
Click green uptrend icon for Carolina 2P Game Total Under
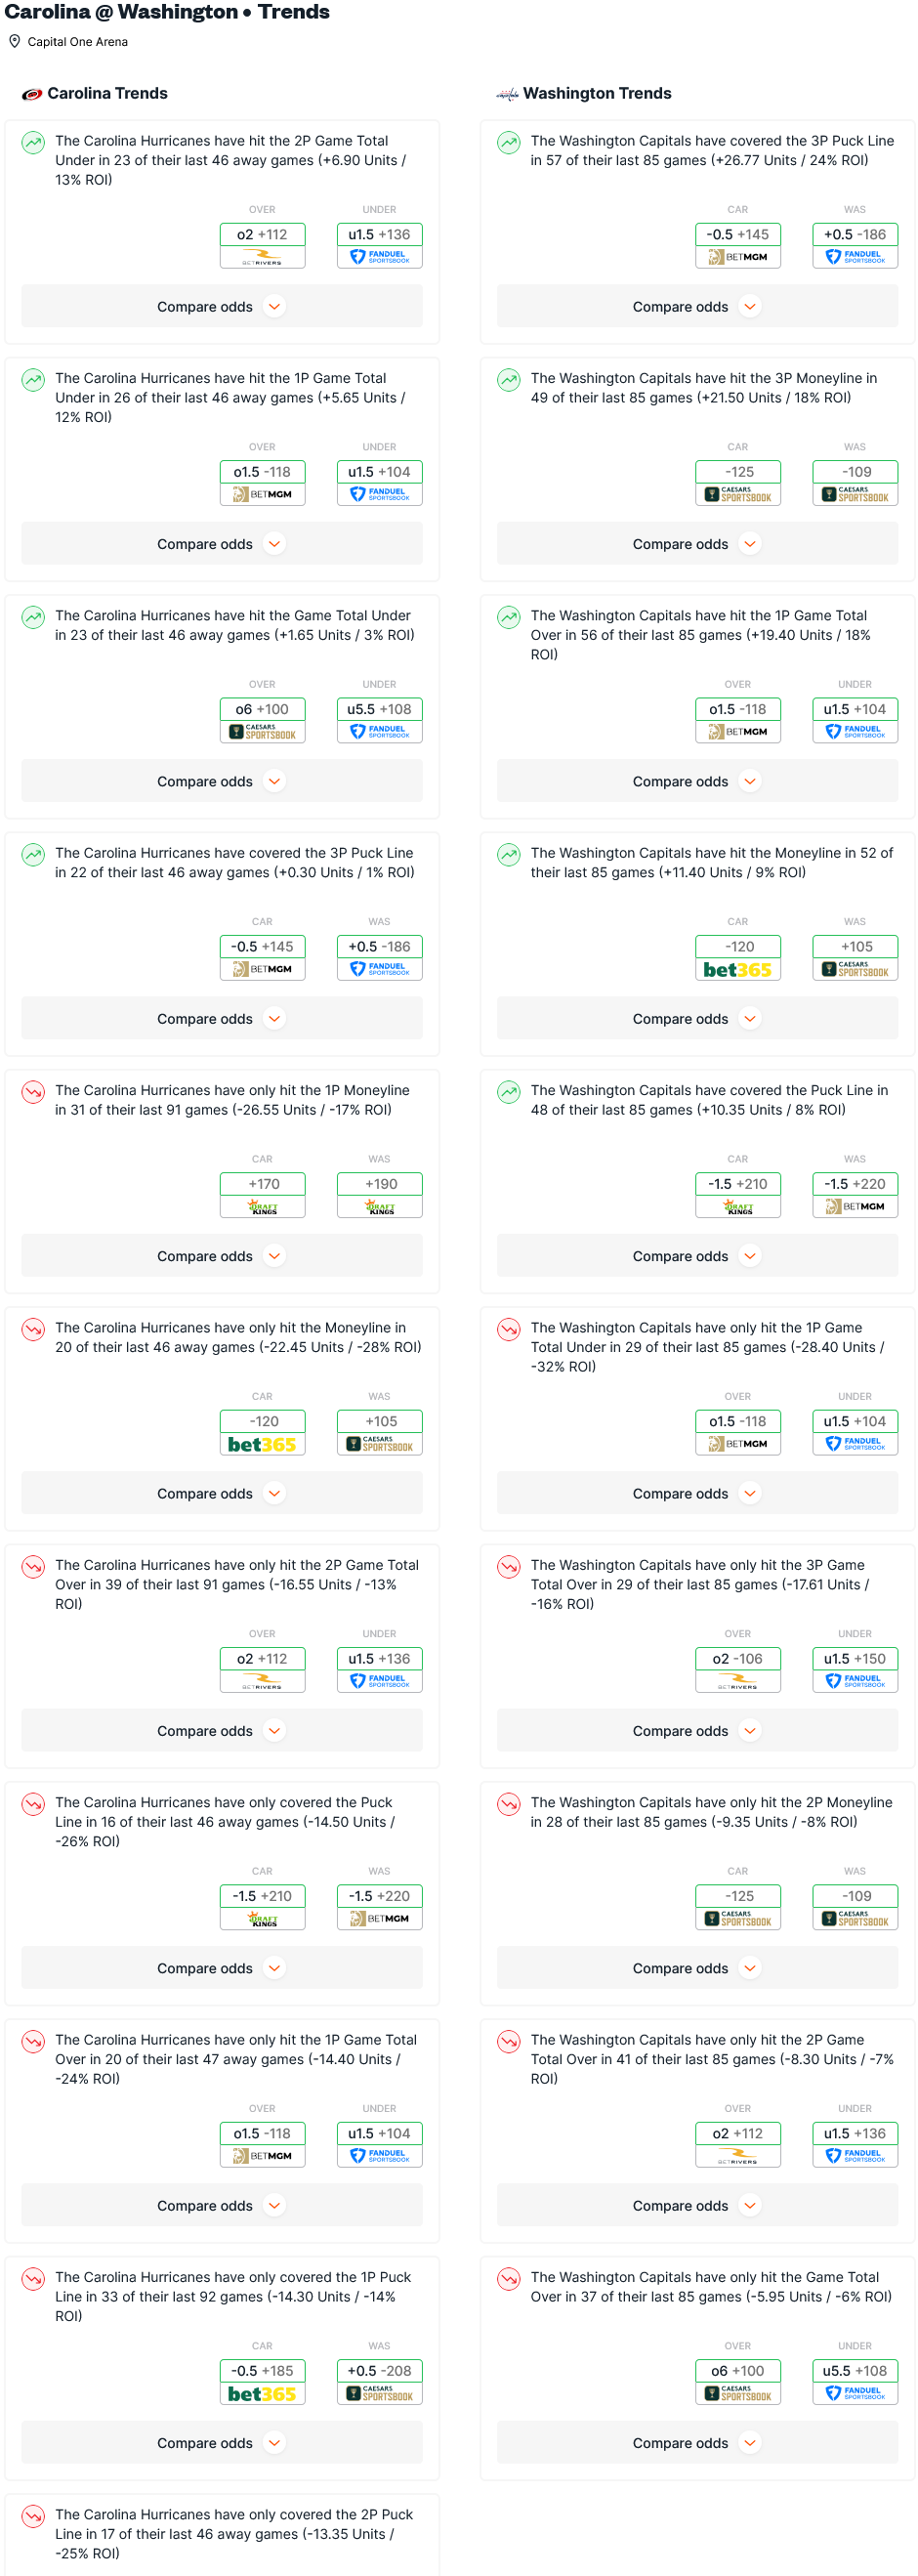point(33,142)
